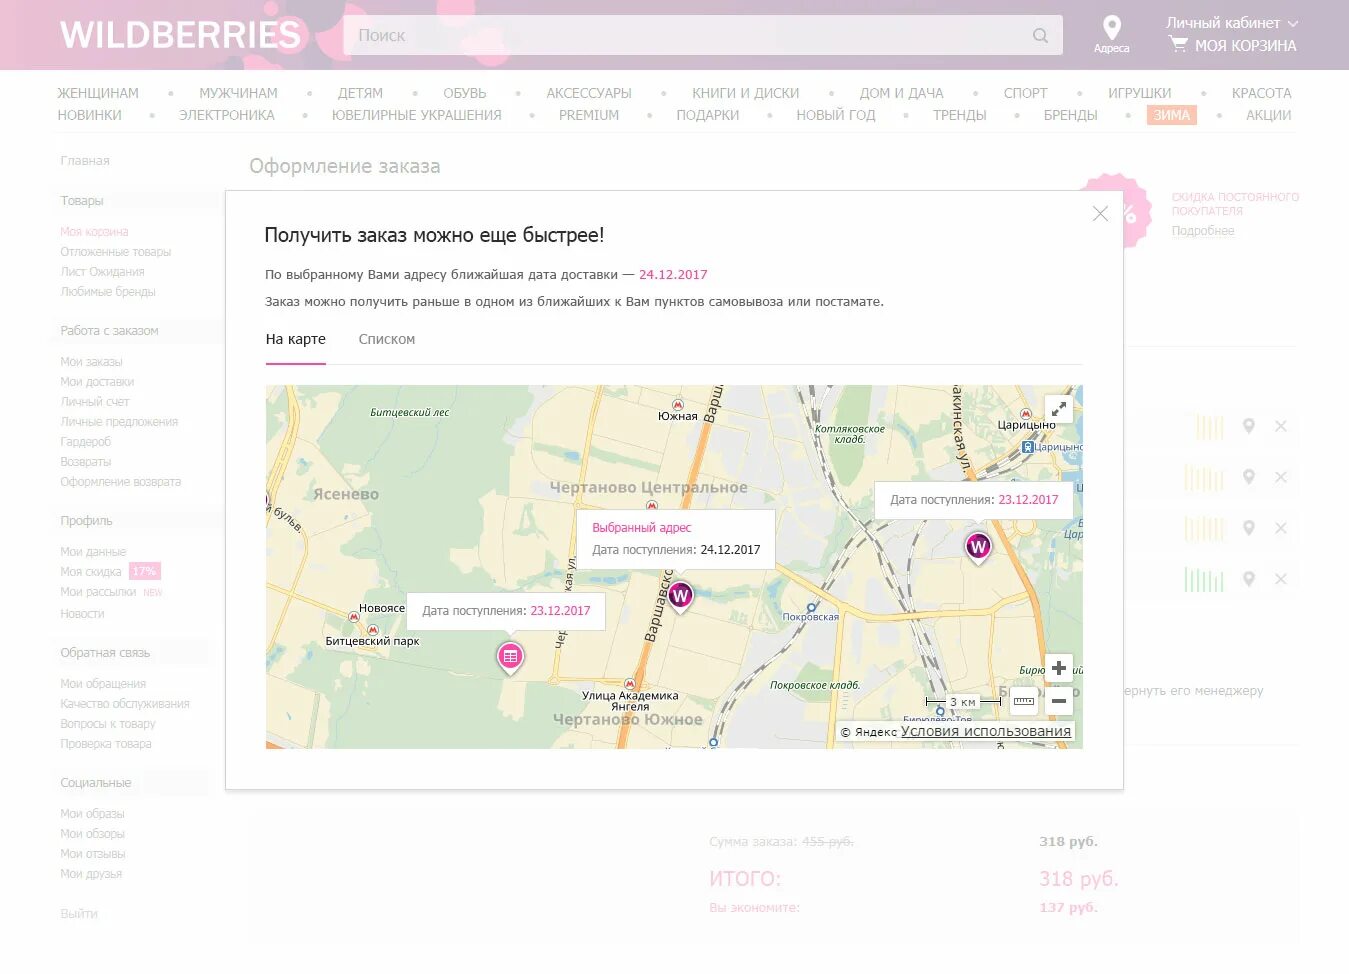Screen dimensions: 1349x974
Task: Open Мои отзывы sidebar link
Action: pos(93,854)
